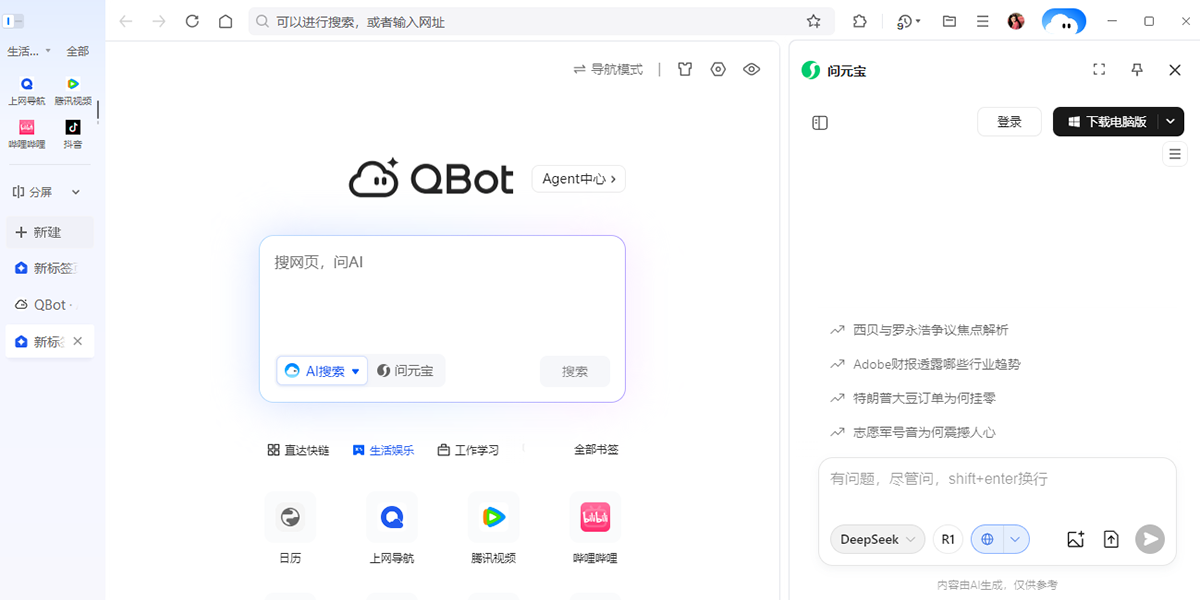
Task: Switch to the QBot tab in sidebar
Action: coord(50,305)
